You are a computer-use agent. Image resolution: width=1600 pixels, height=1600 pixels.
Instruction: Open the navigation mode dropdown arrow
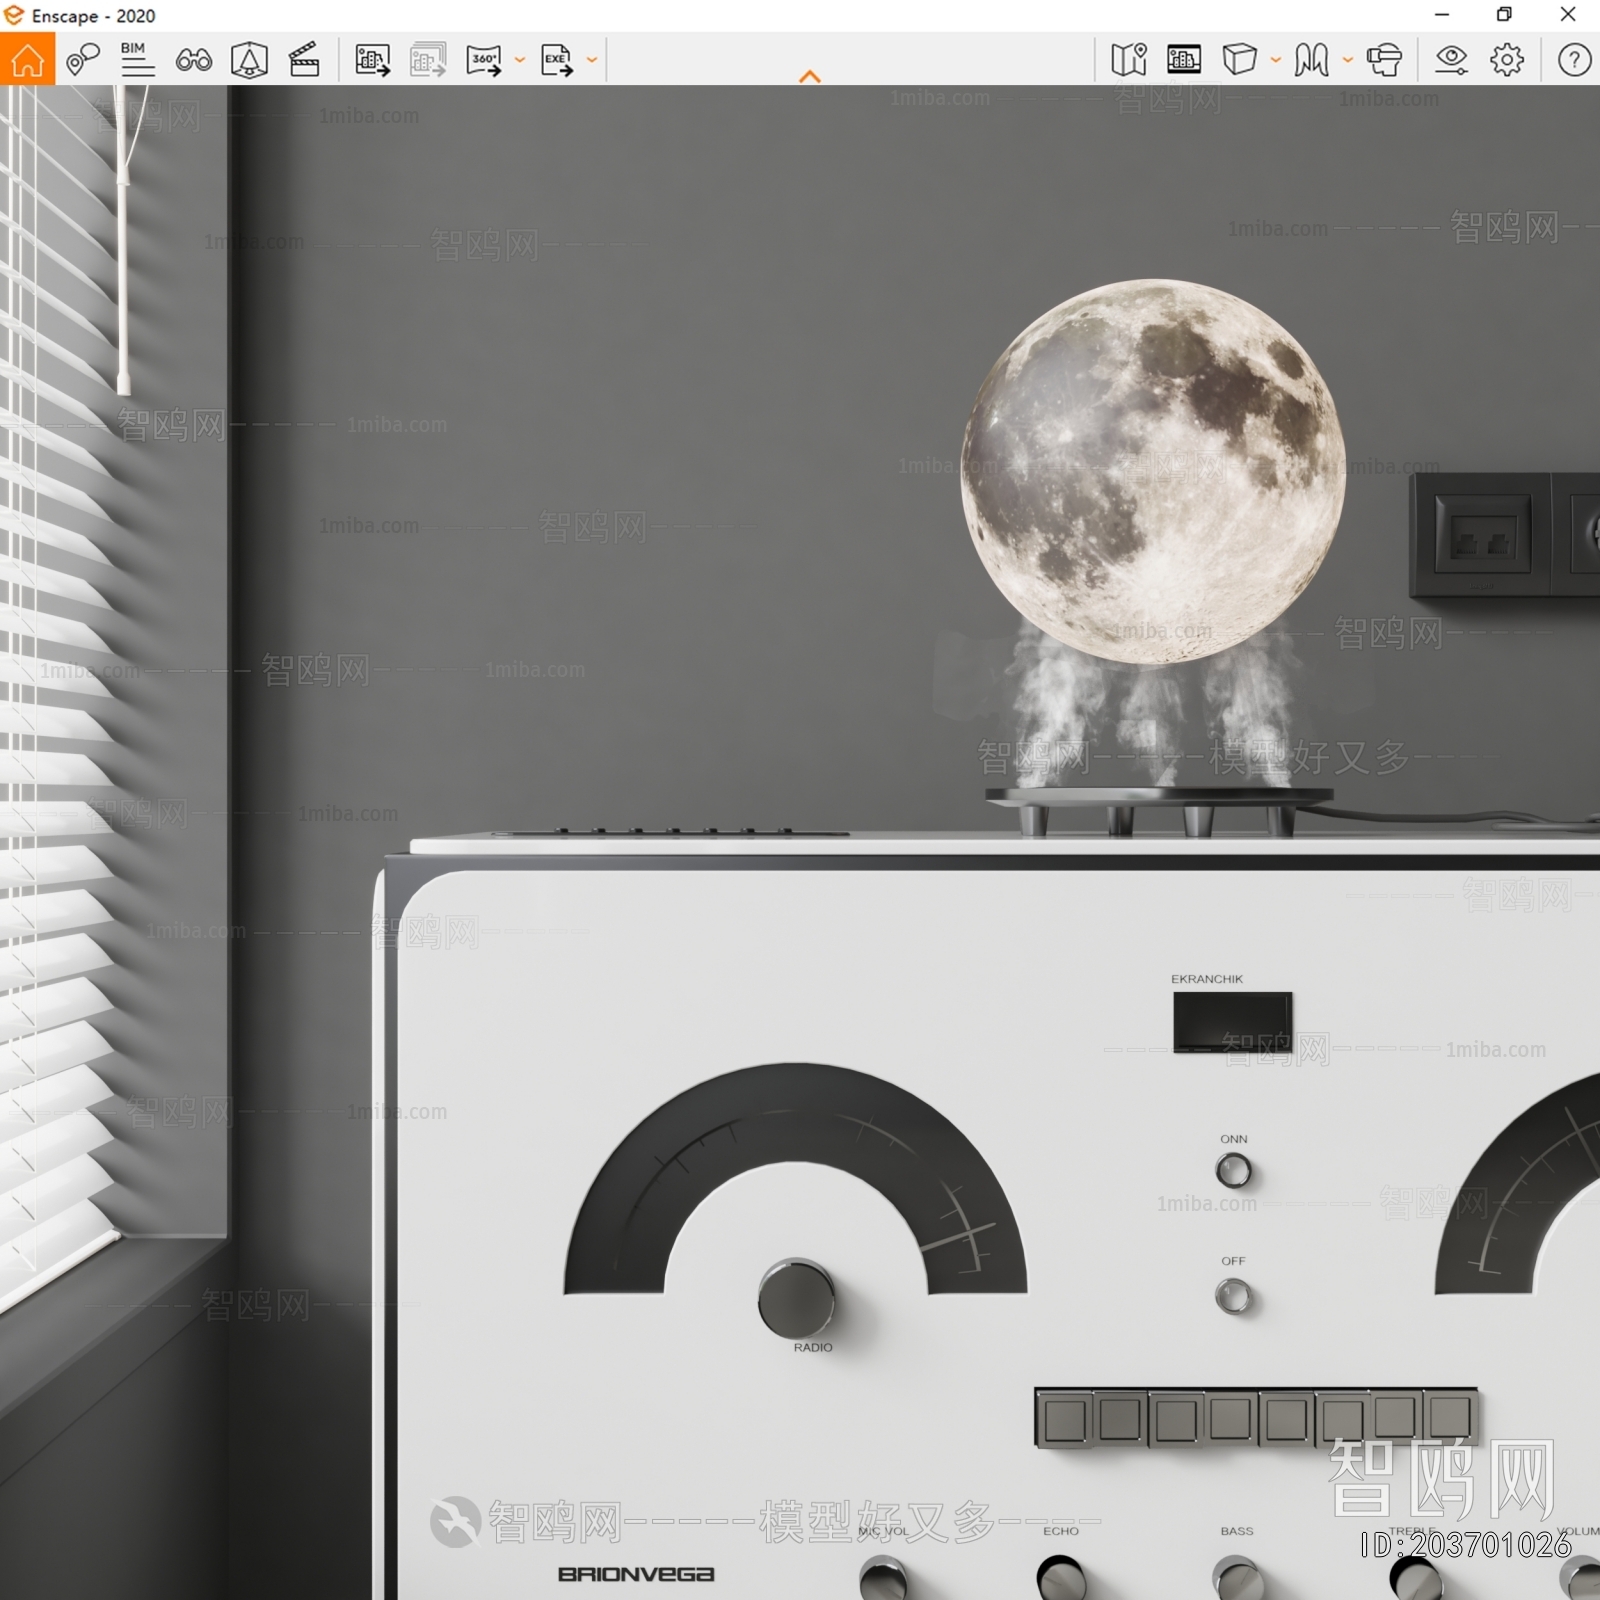click(x=1348, y=60)
